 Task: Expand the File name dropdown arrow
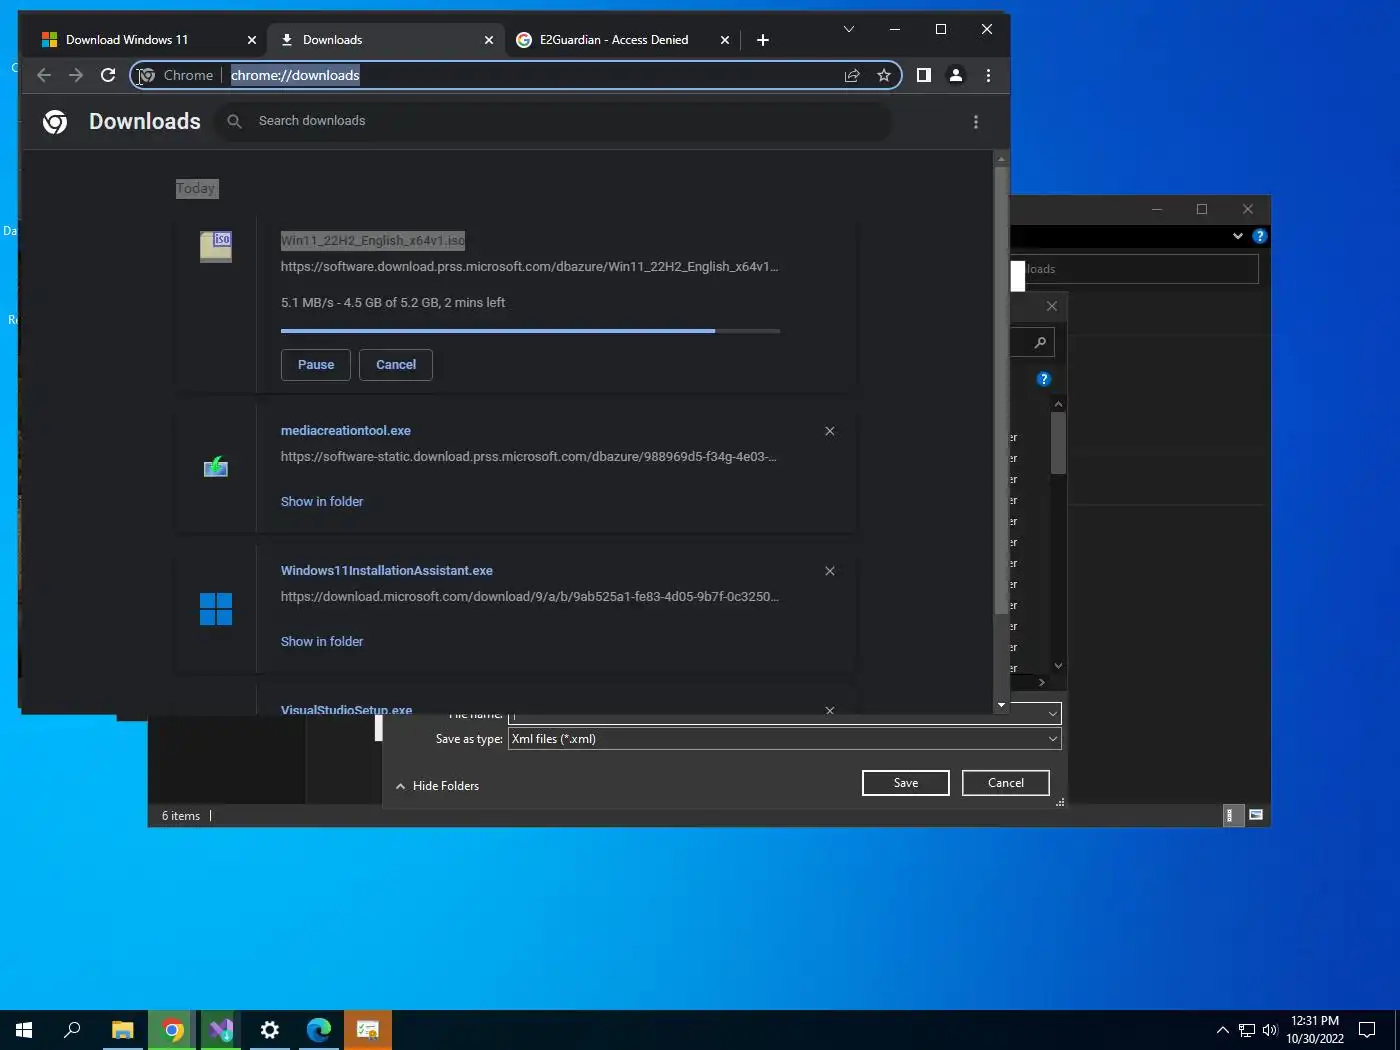(x=1053, y=713)
